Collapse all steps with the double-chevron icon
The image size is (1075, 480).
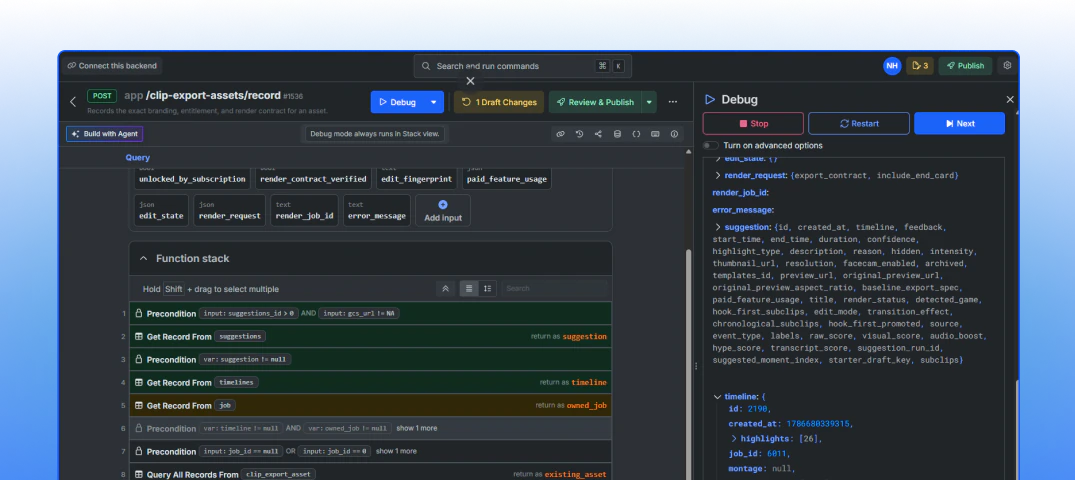click(445, 289)
